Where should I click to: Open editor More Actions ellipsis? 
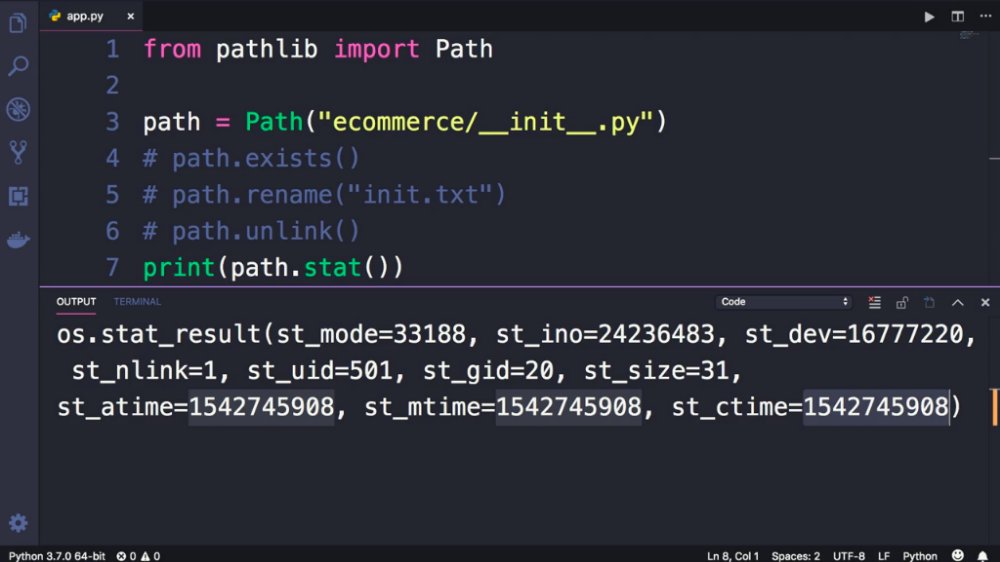click(x=985, y=16)
